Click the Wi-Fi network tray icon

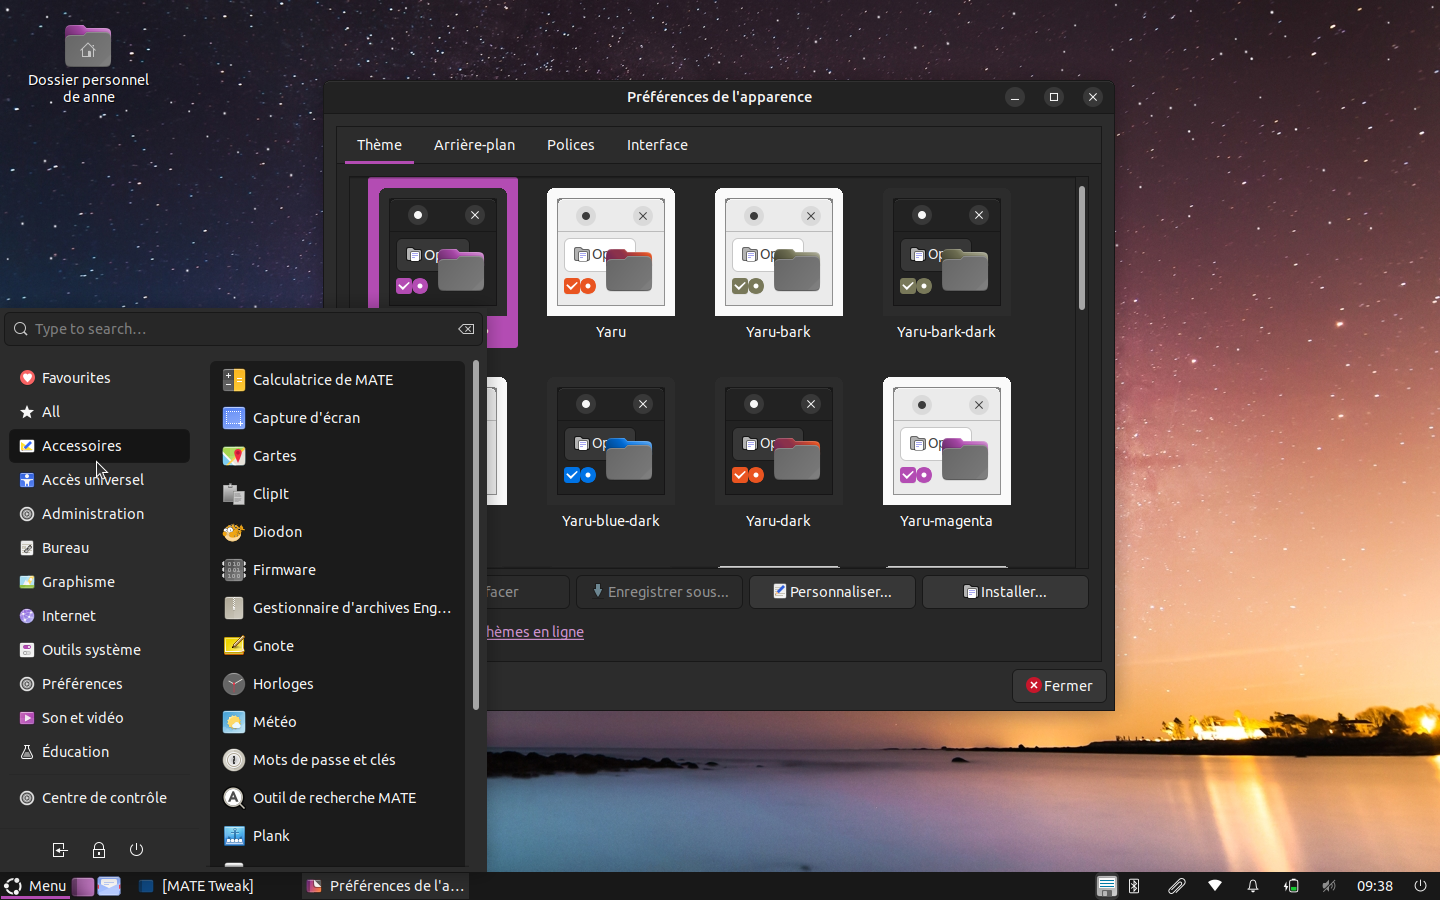coord(1215,886)
